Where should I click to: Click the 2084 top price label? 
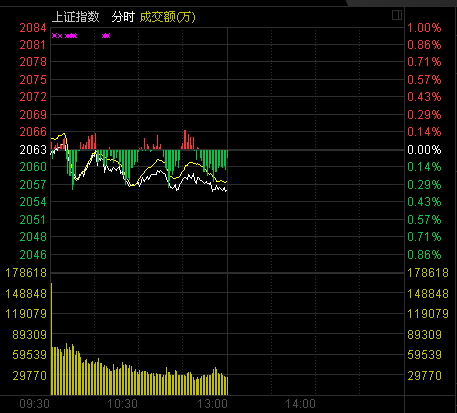[33, 28]
